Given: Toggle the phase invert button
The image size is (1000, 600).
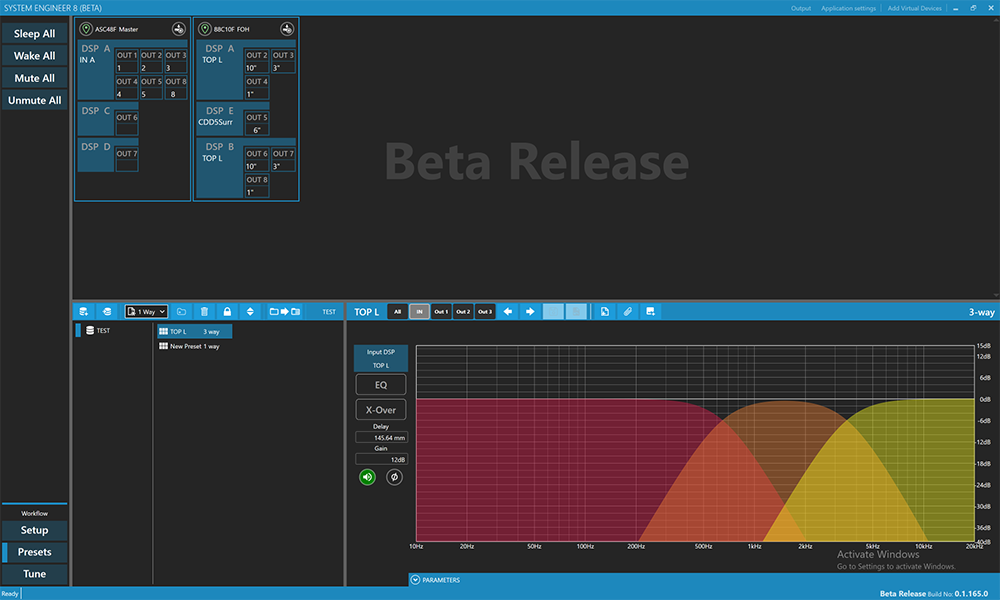Looking at the screenshot, I should (394, 477).
